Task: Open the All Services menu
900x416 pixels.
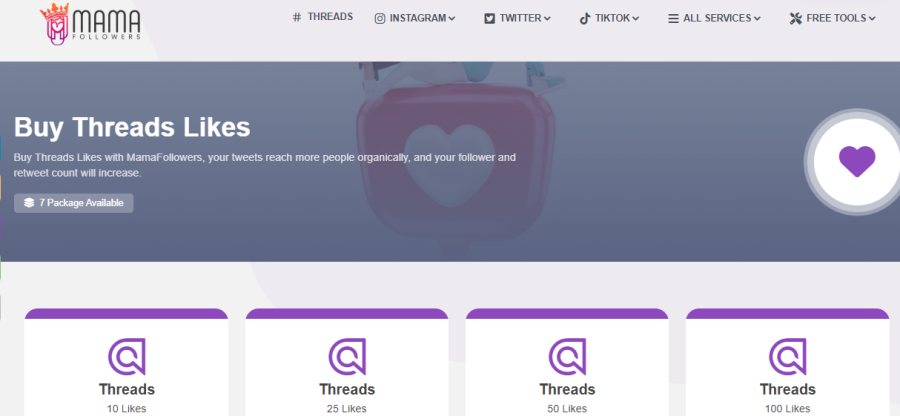Action: tap(715, 18)
